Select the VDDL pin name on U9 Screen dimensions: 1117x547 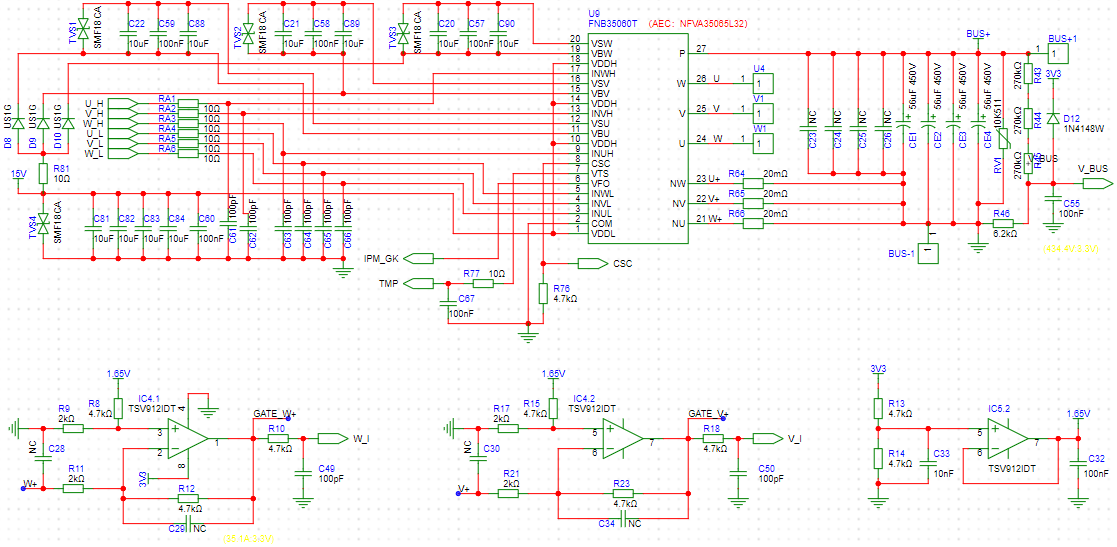[603, 234]
